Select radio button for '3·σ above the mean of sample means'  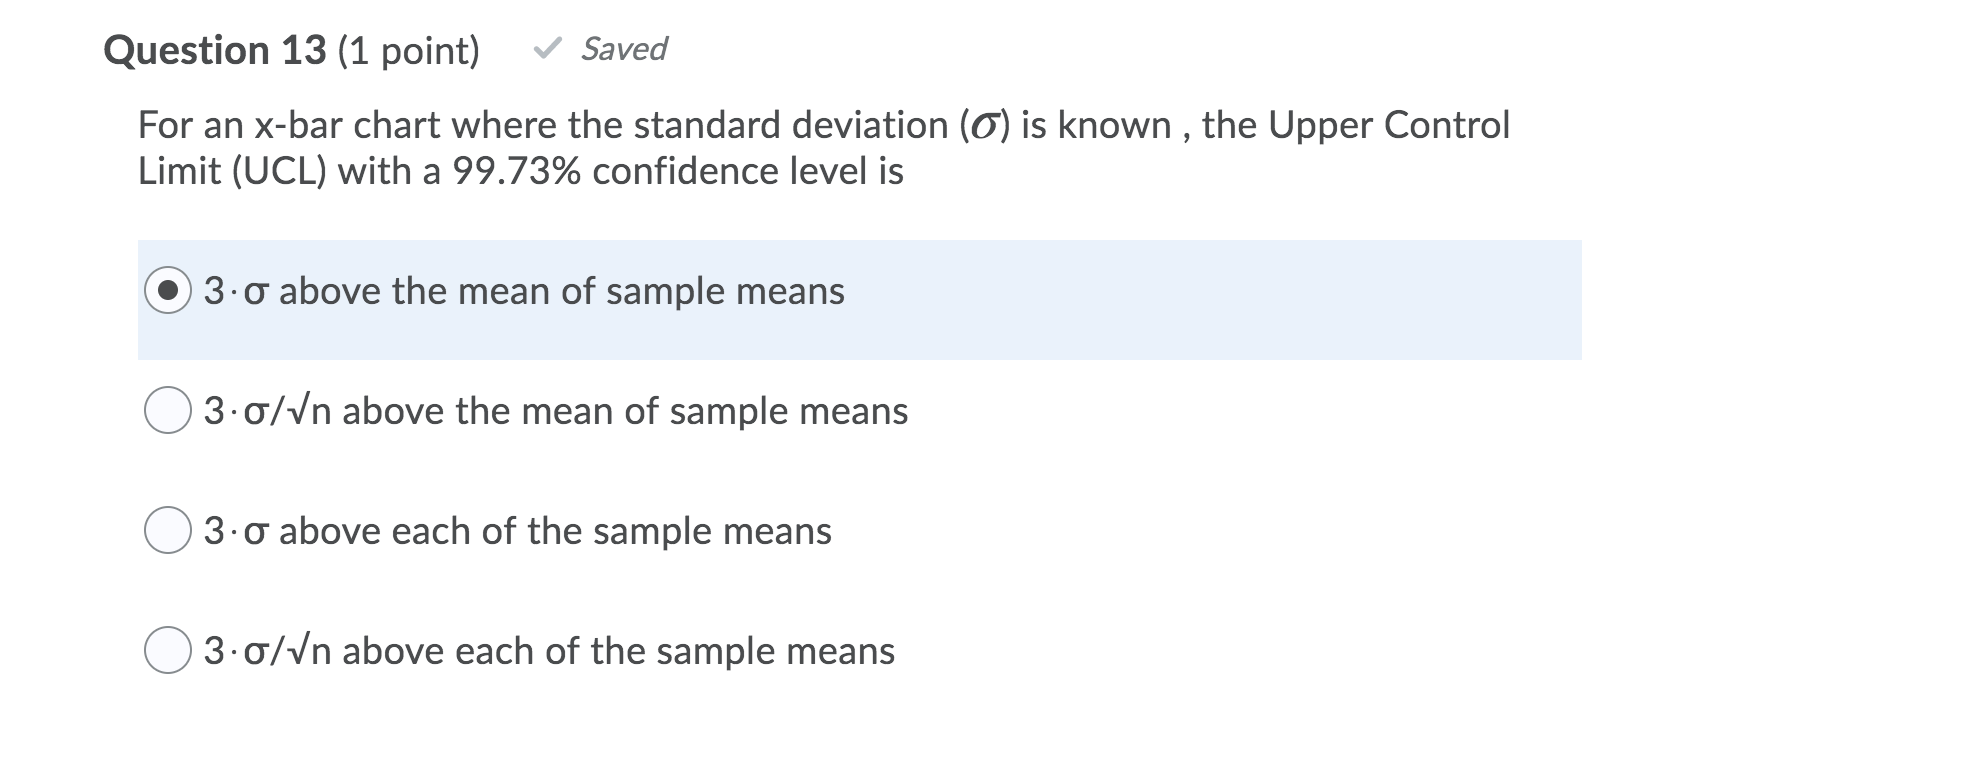point(170,292)
